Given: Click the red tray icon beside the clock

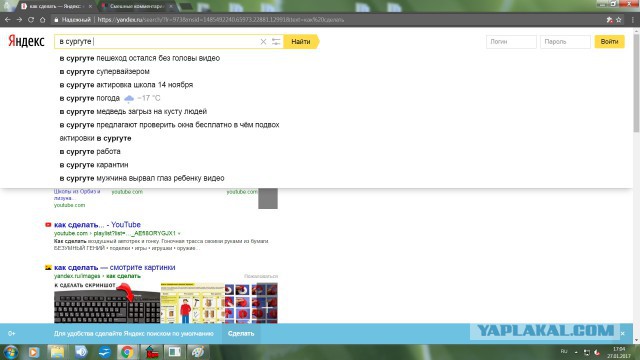Looking at the screenshot, I should click(597, 352).
